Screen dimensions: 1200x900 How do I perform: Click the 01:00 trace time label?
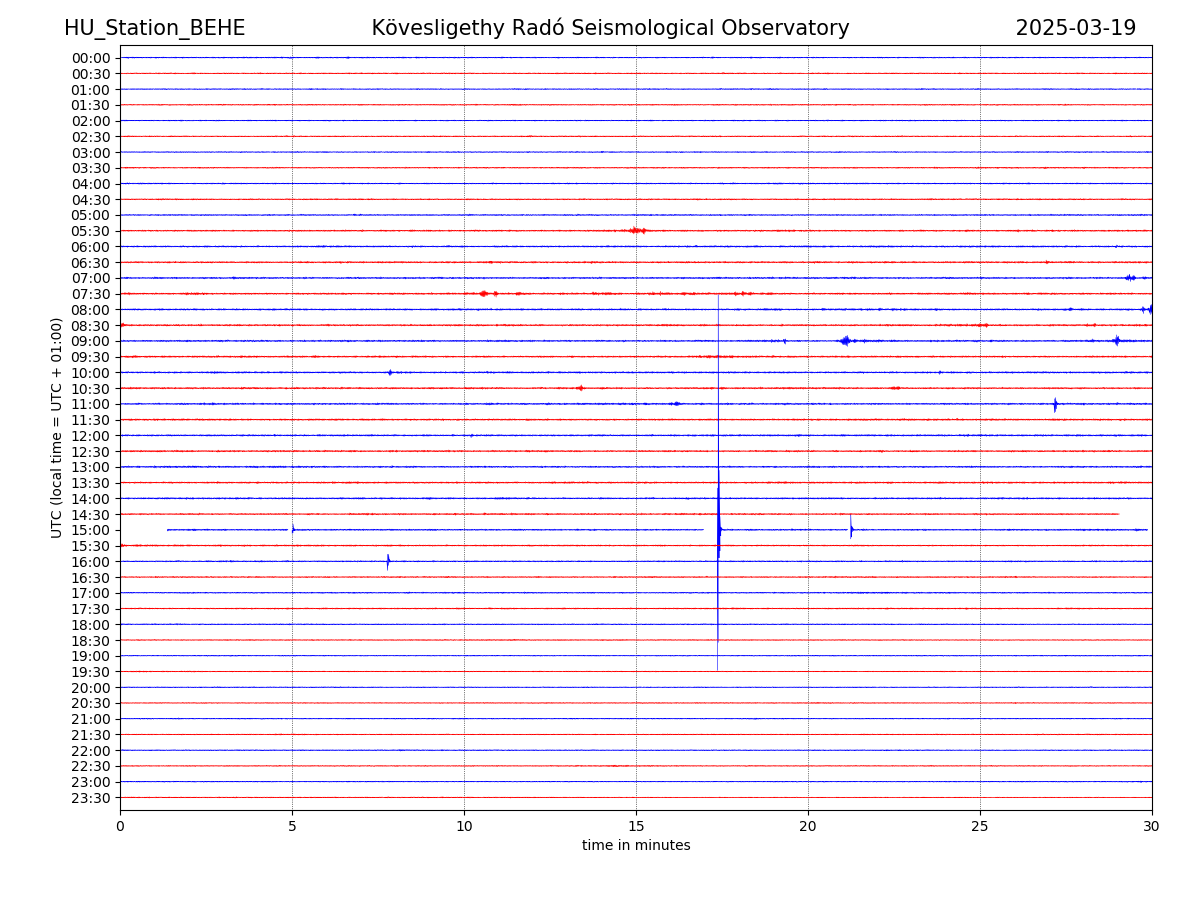(91, 89)
